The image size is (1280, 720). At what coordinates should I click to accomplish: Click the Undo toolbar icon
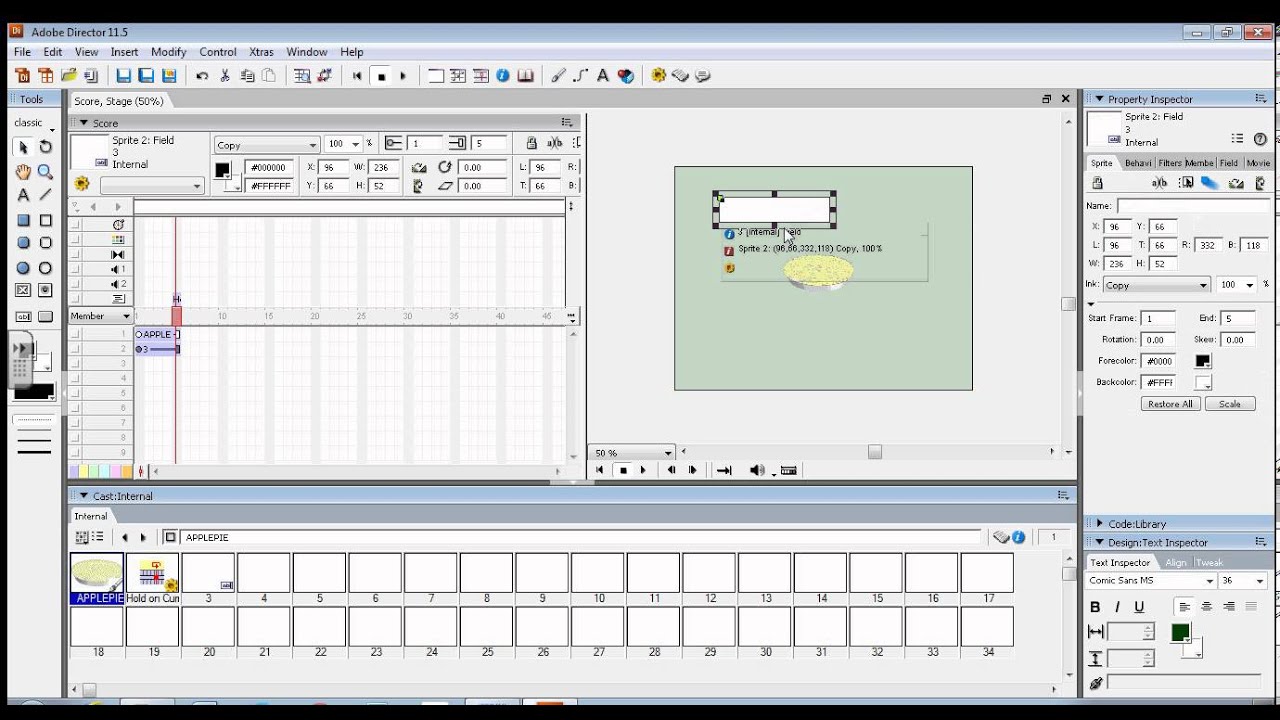point(202,75)
